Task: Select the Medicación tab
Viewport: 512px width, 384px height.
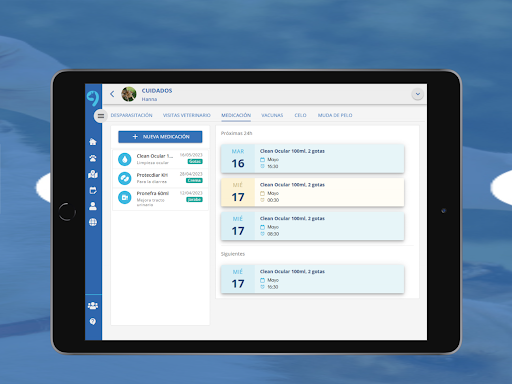Action: tap(236, 115)
